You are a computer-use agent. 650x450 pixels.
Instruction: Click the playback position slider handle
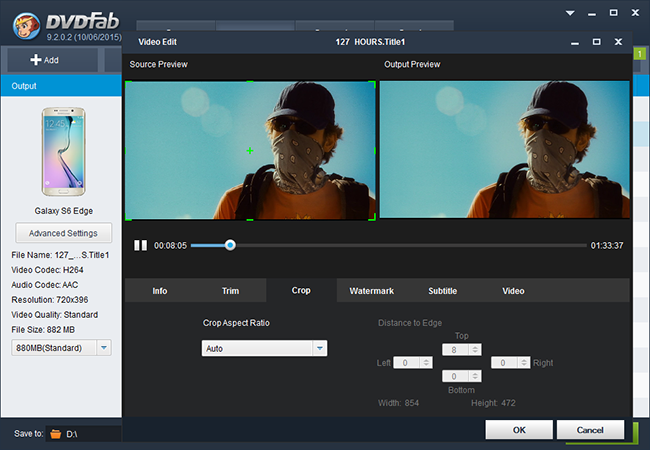(230, 245)
